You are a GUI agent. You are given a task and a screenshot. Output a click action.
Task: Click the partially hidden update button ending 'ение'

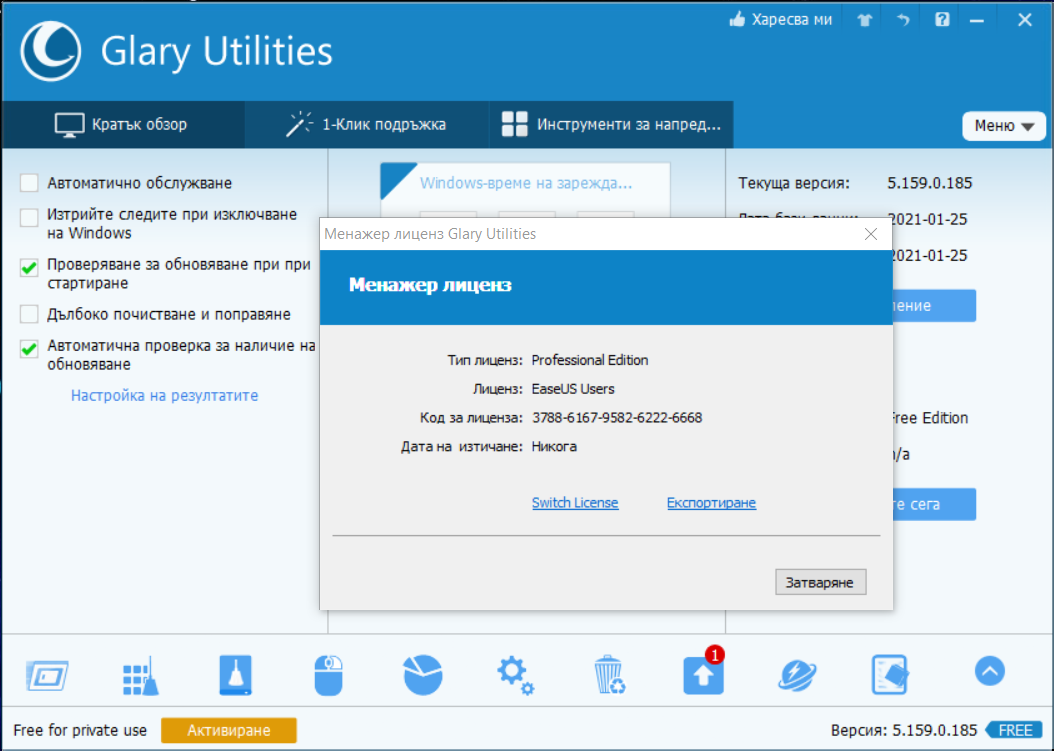tap(934, 306)
